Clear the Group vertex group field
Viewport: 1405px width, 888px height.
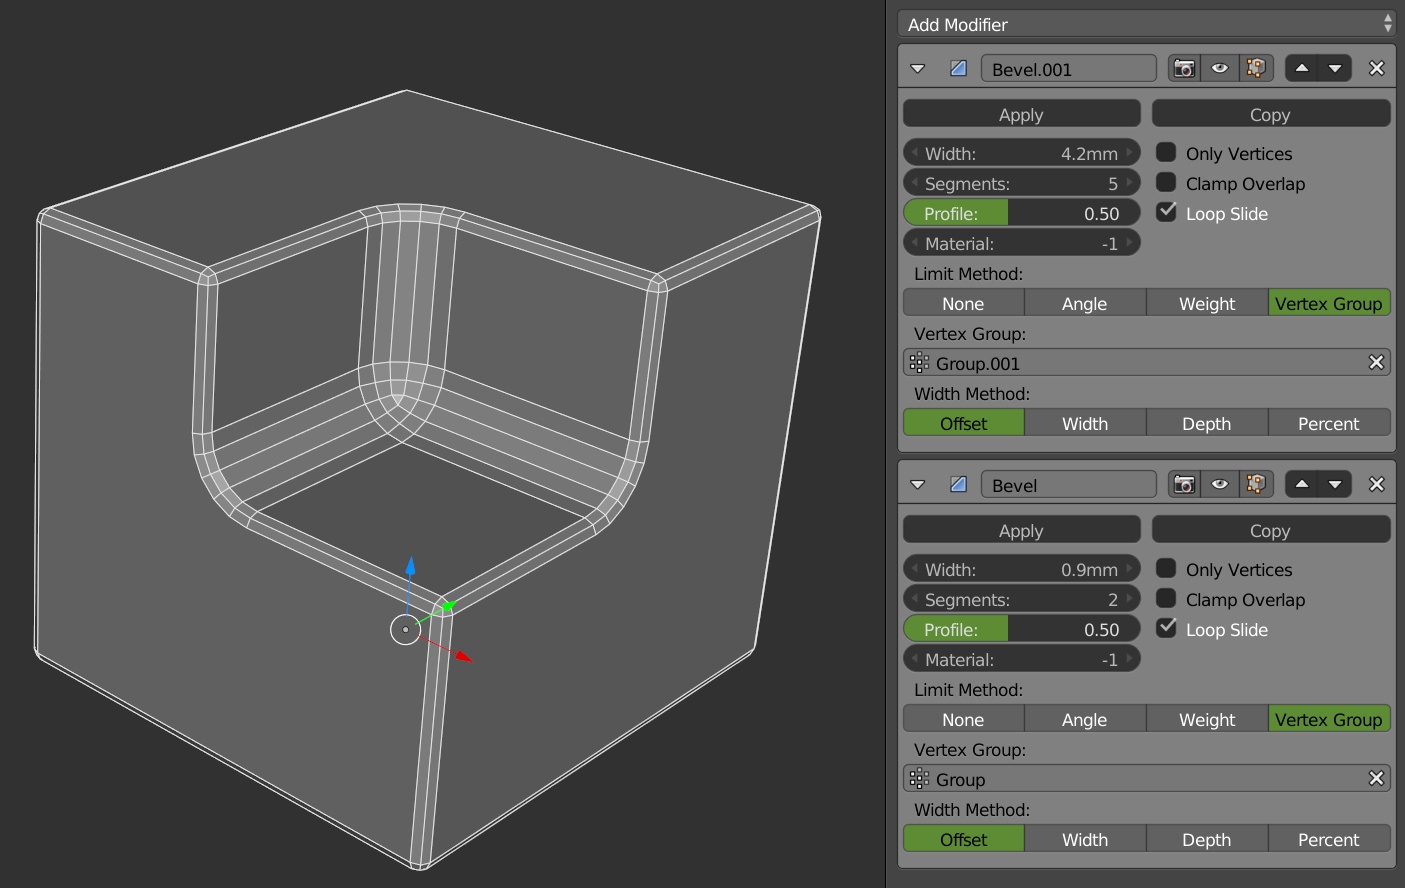1376,778
